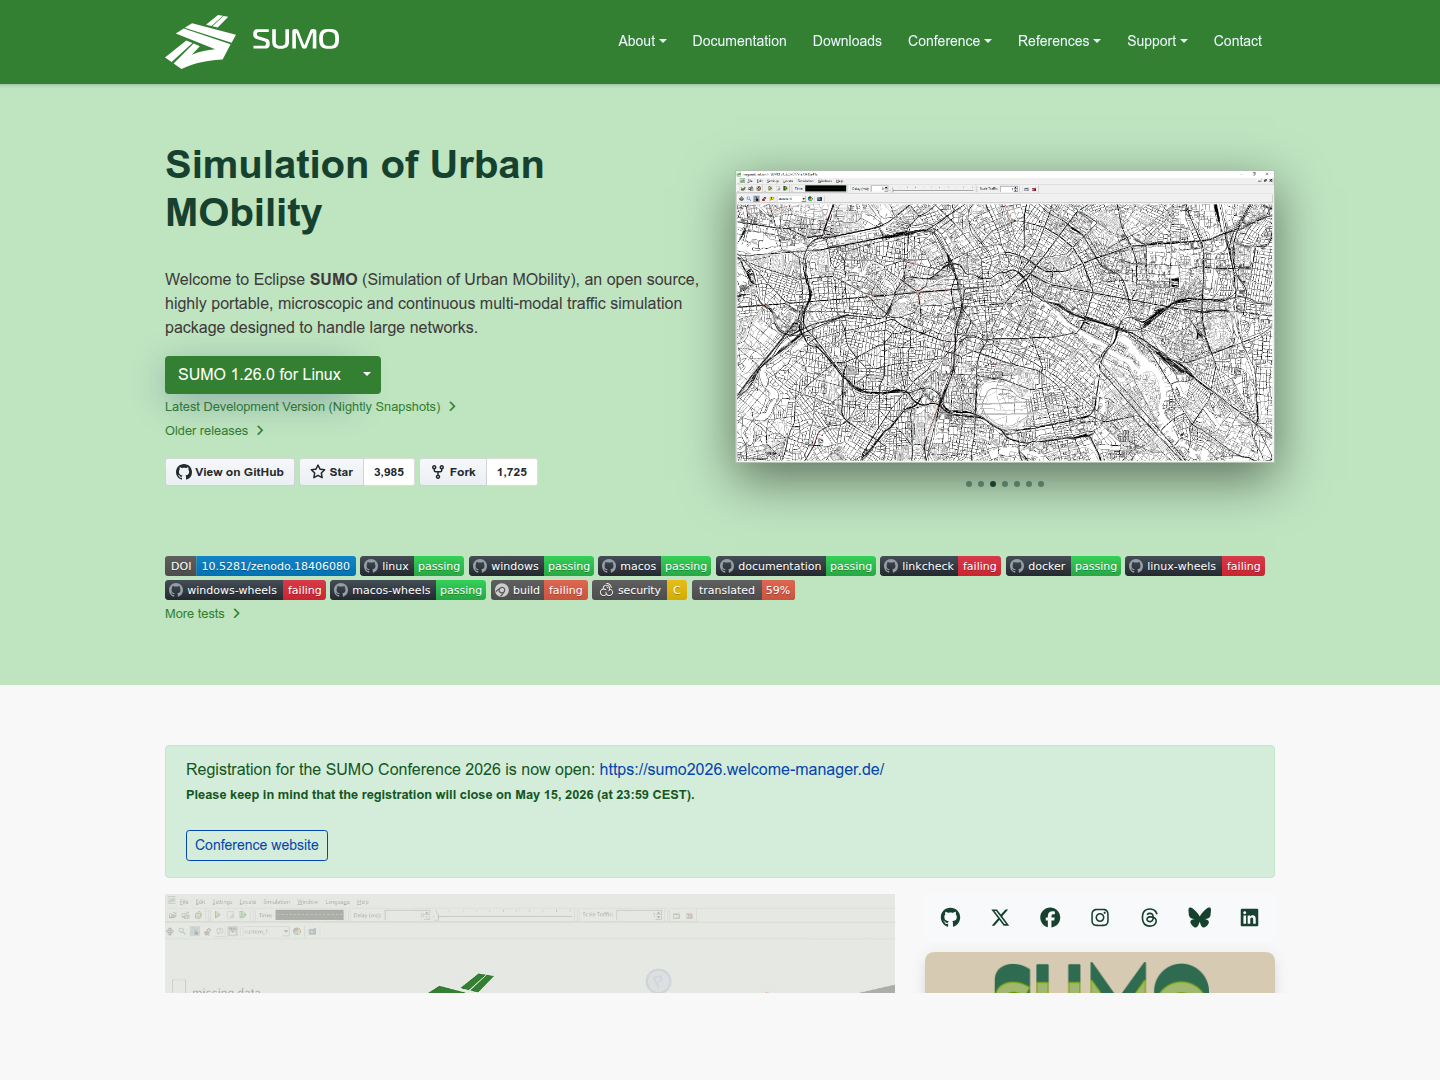Open the Threads social icon link

click(1150, 918)
